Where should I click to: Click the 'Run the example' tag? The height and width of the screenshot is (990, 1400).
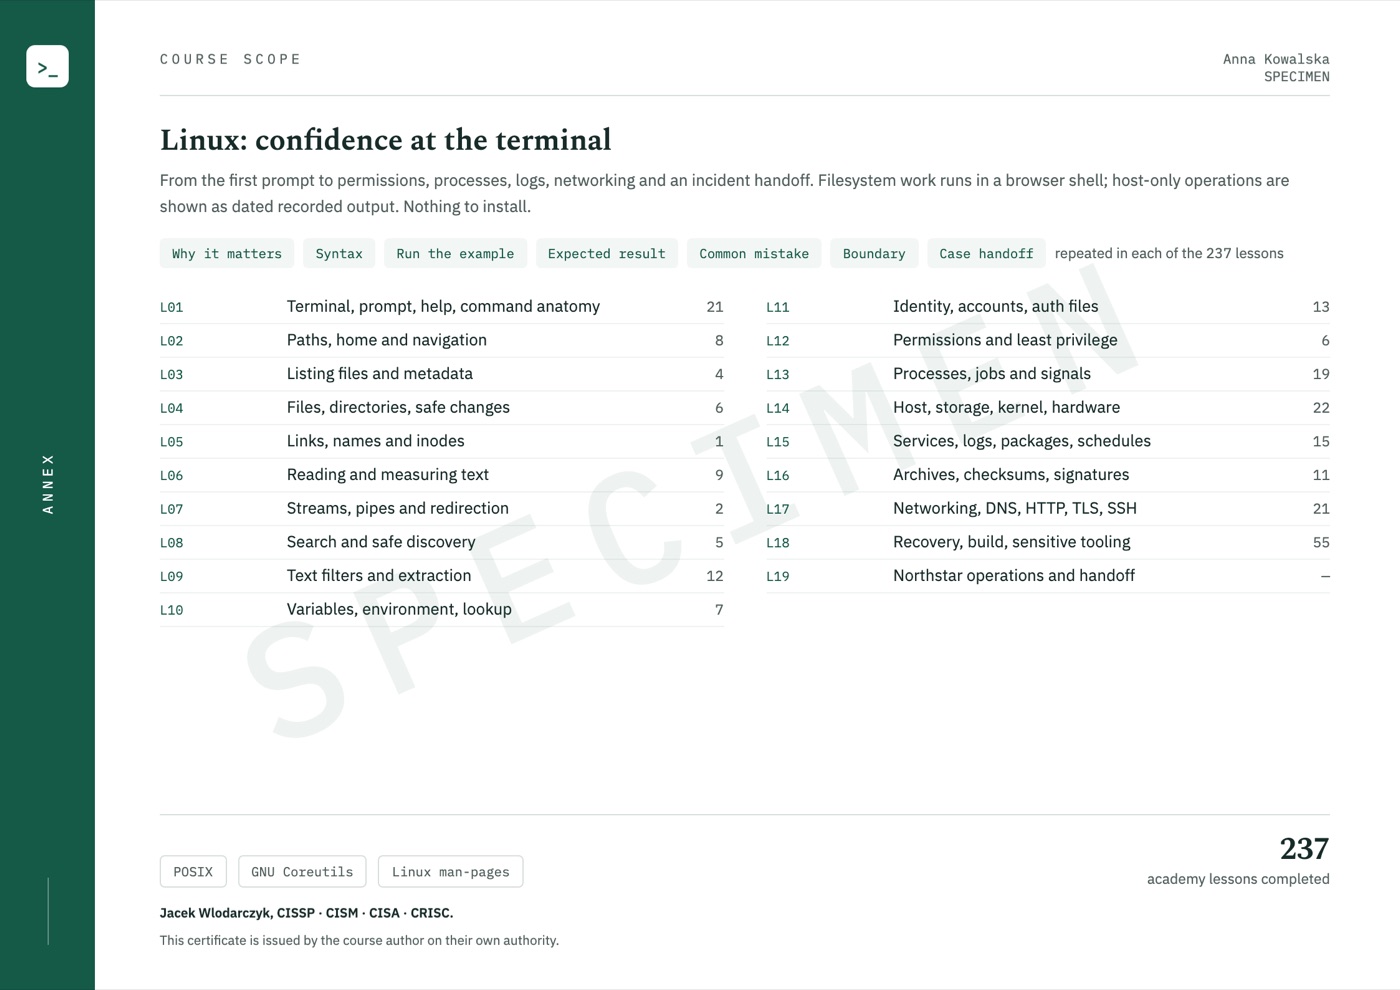455,254
